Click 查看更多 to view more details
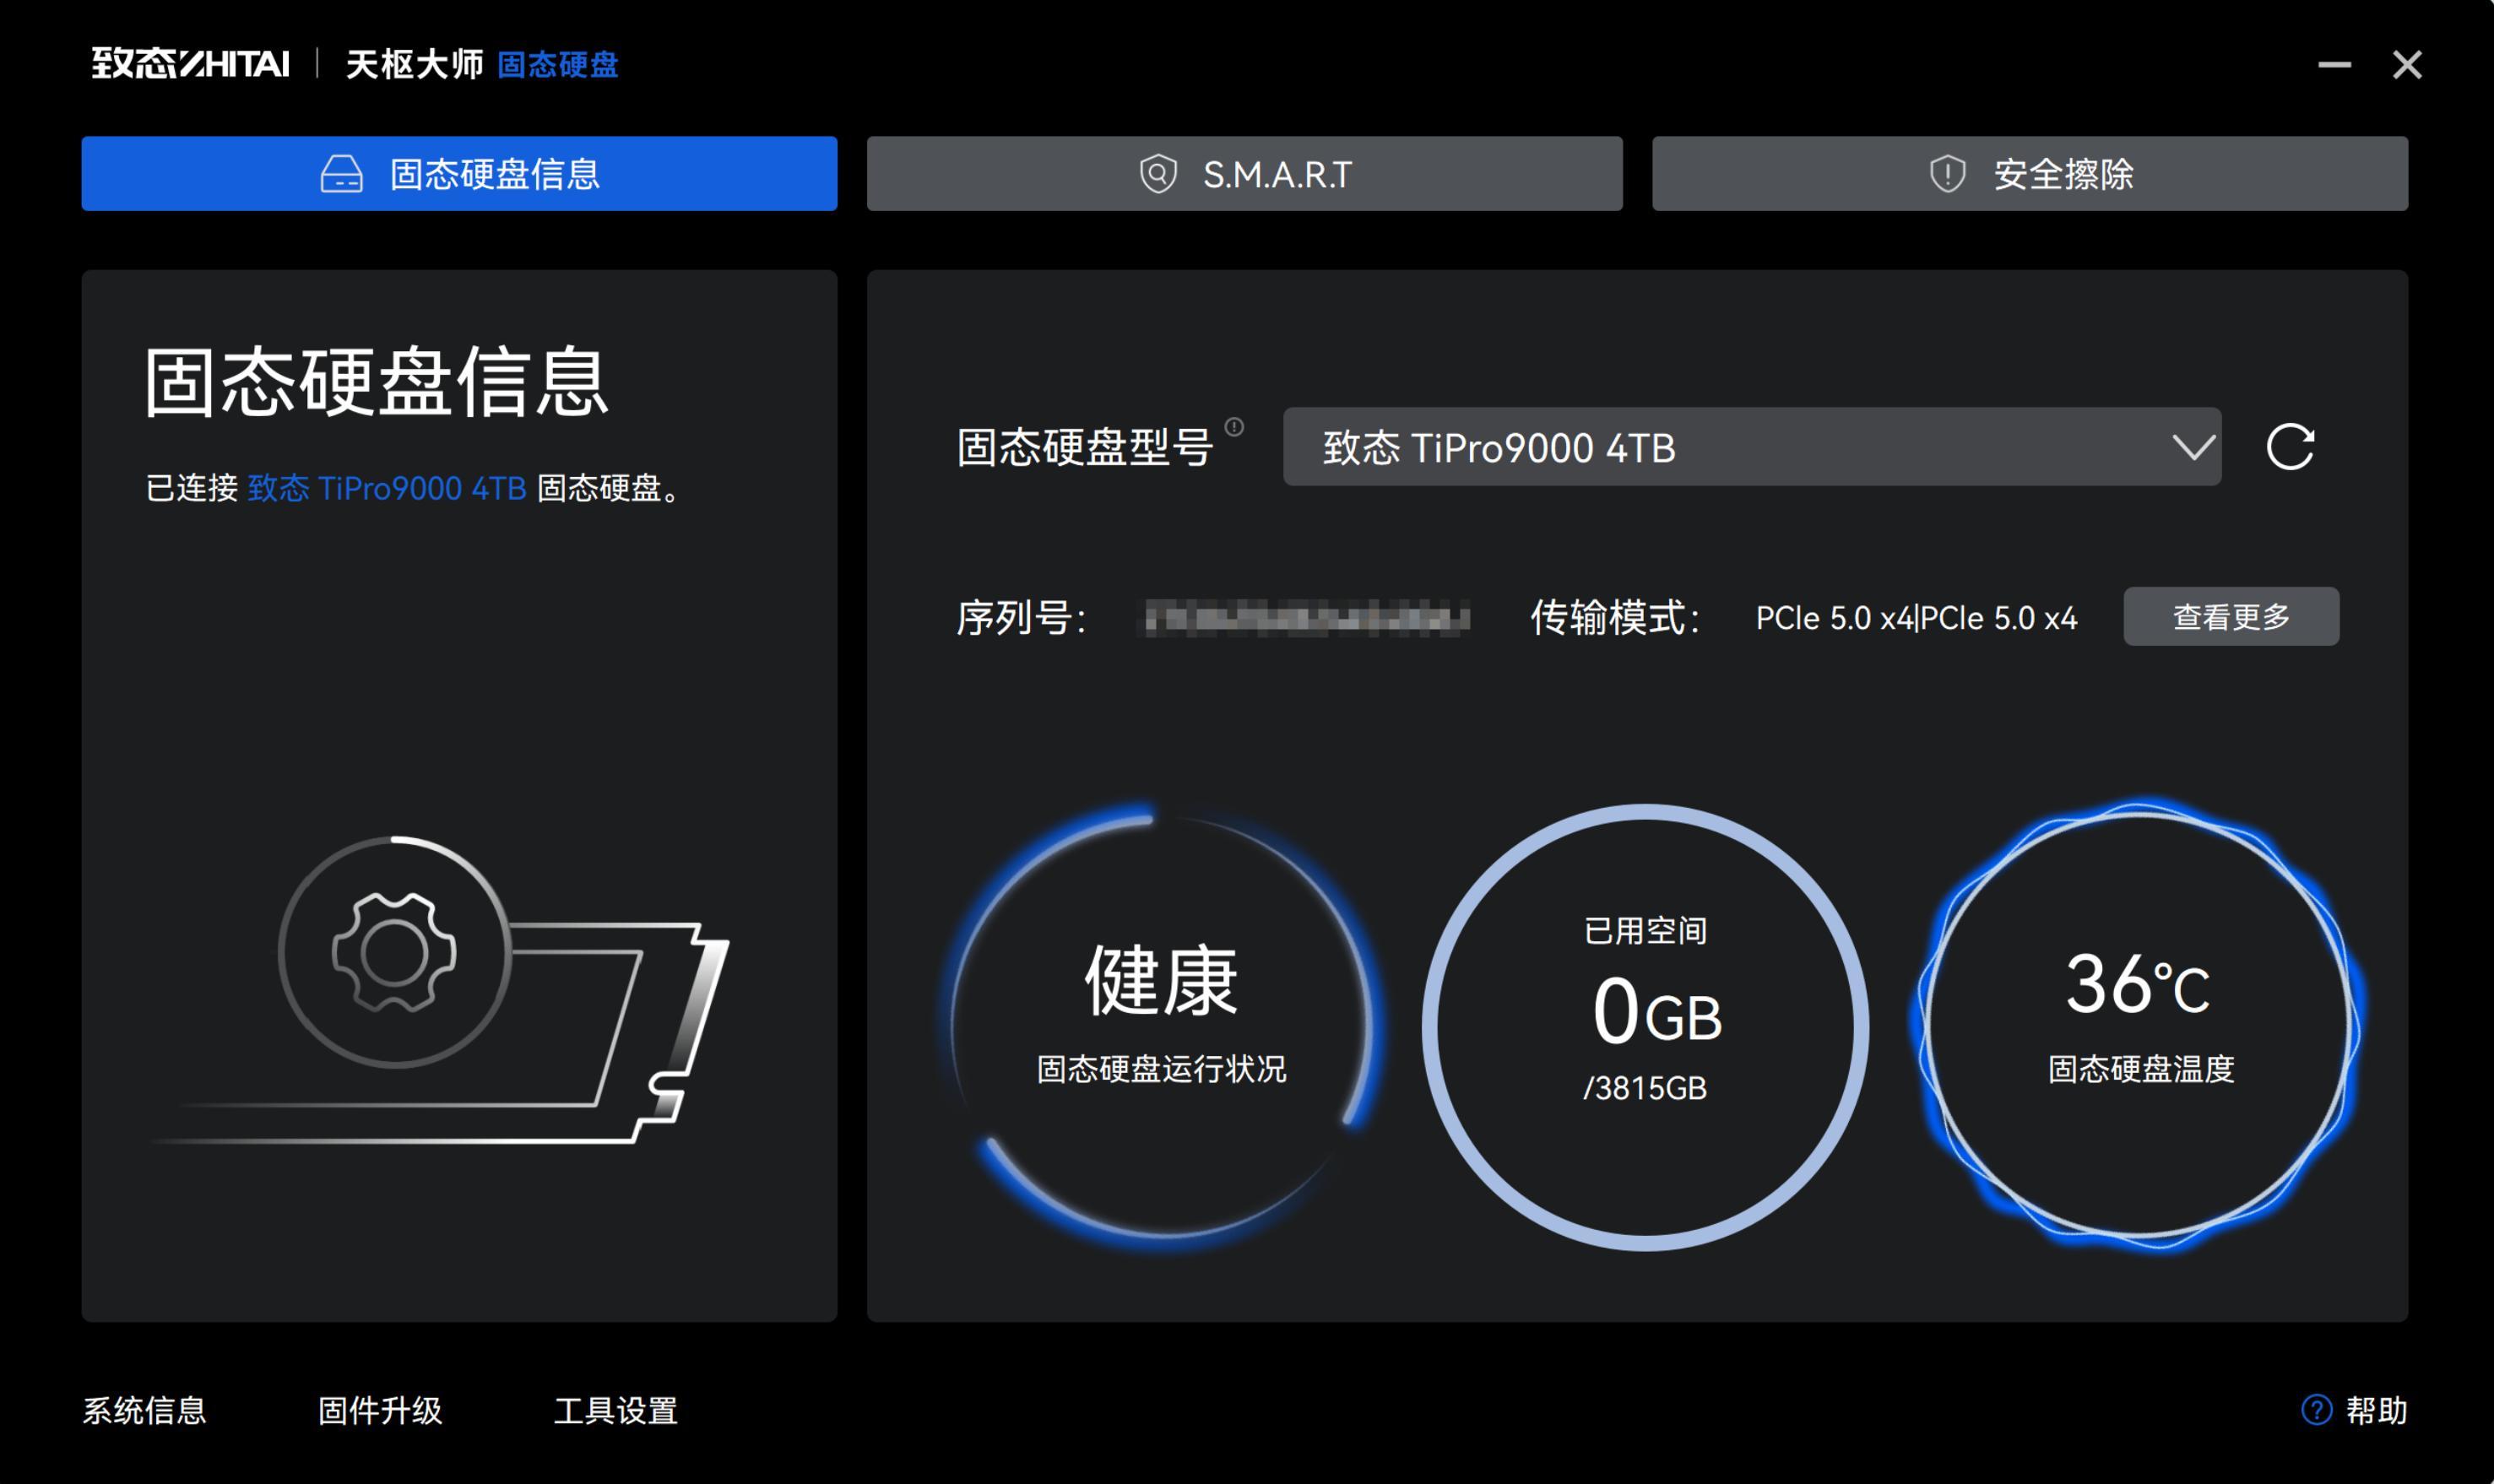This screenshot has width=2494, height=1484. (x=2232, y=617)
